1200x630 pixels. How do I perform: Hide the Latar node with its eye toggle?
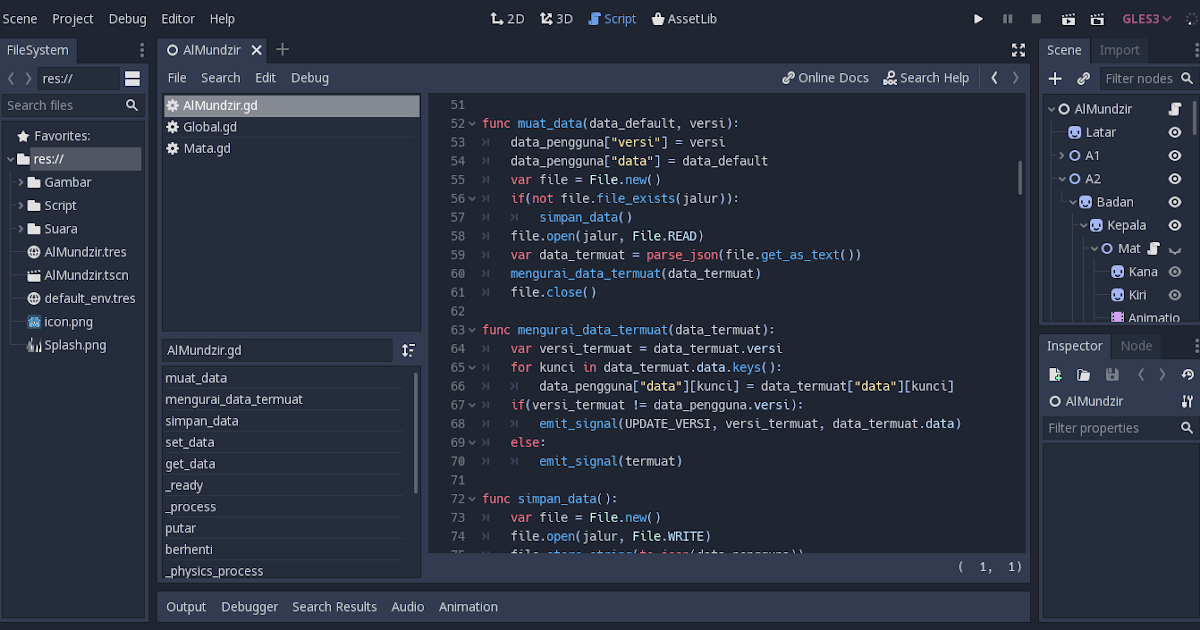coord(1174,131)
